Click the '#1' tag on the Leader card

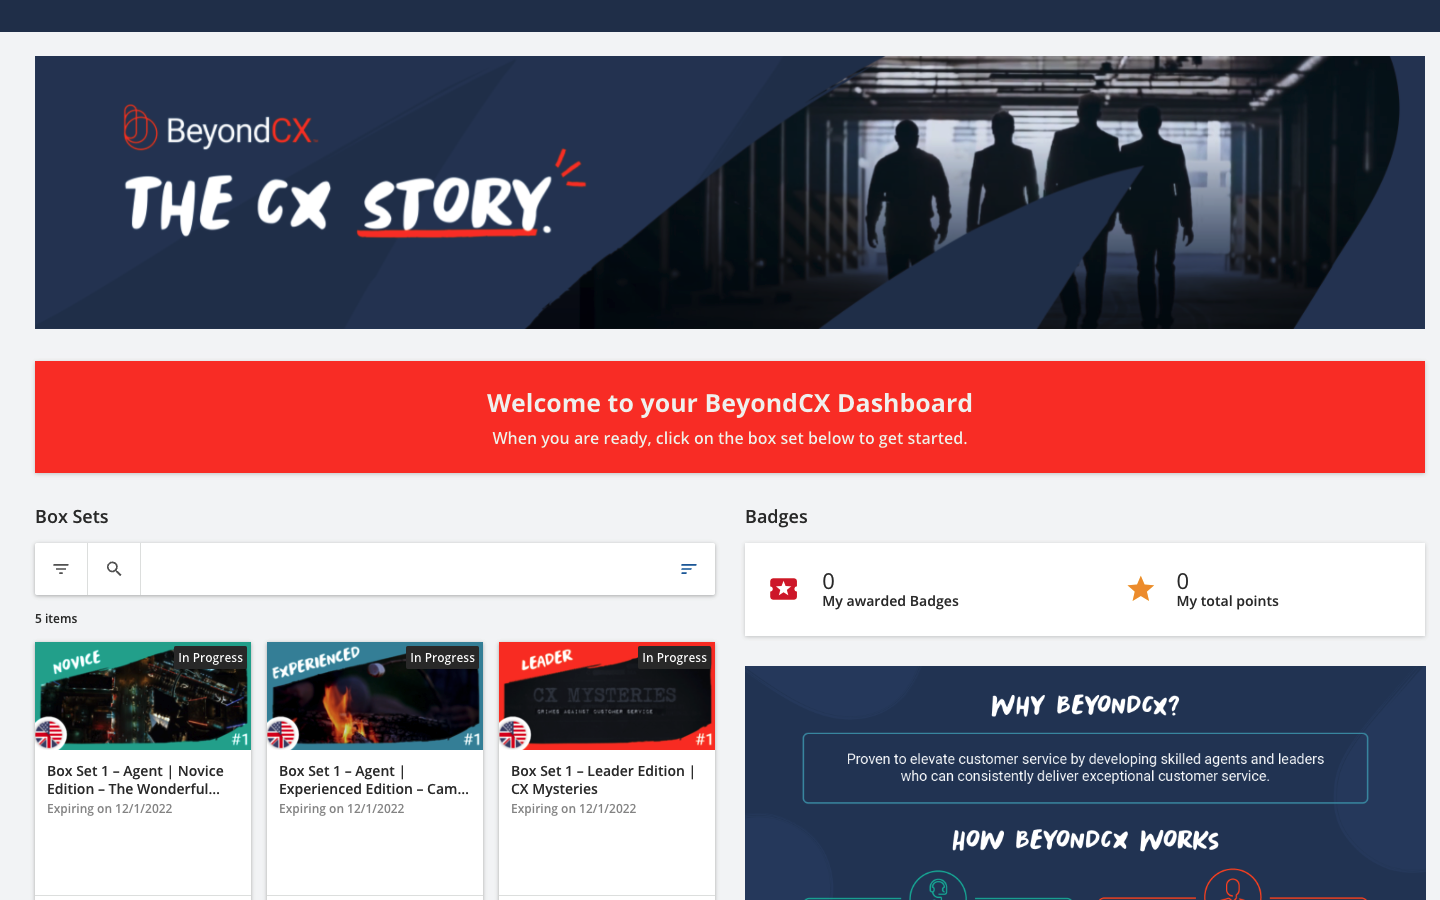point(704,739)
